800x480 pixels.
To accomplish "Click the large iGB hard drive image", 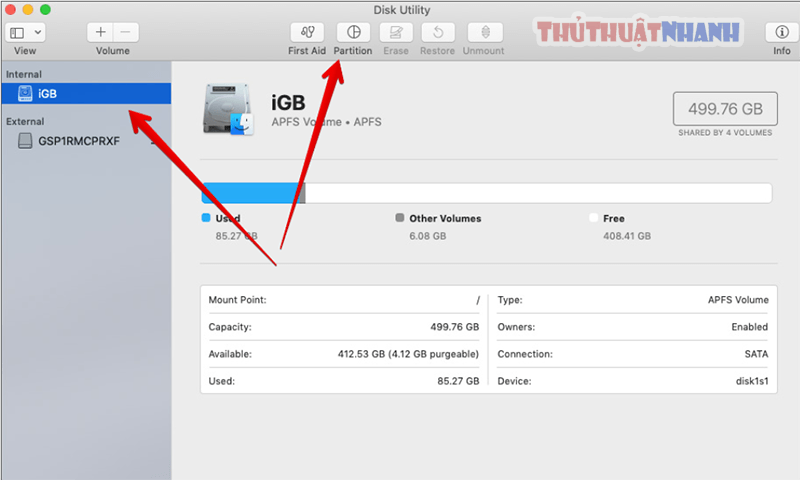I will pos(228,109).
